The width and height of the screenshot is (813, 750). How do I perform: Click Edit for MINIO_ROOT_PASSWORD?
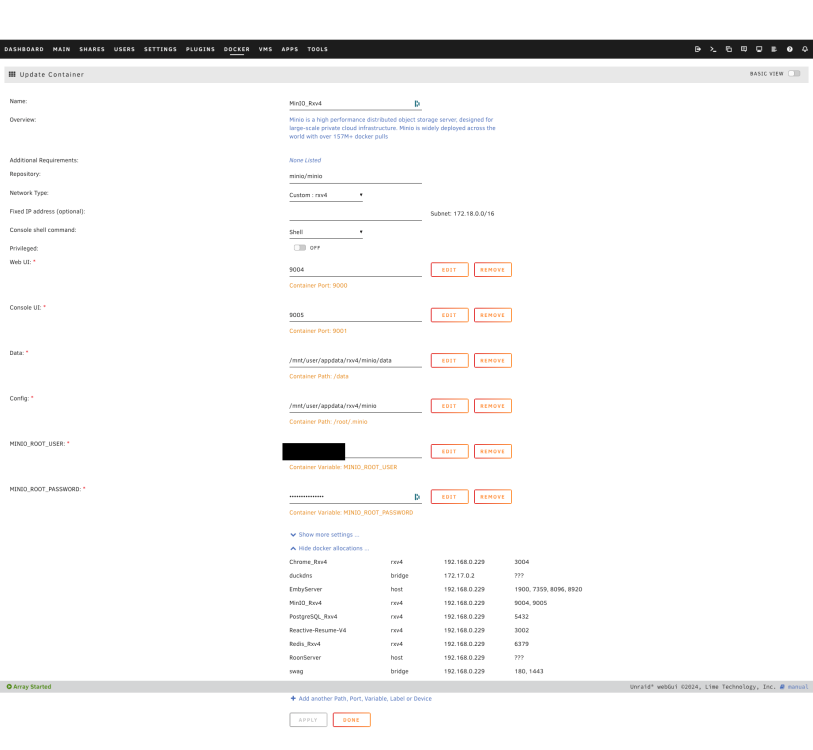tap(450, 497)
